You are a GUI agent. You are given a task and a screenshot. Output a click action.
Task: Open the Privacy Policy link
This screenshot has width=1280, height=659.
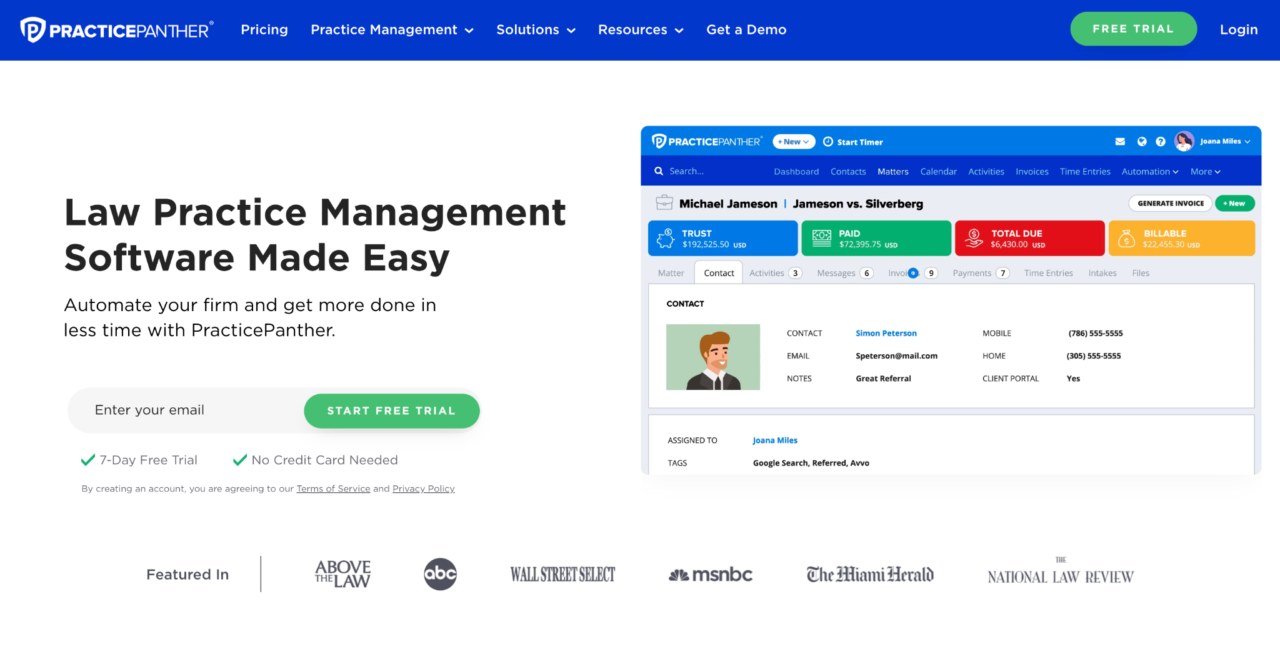coord(423,489)
